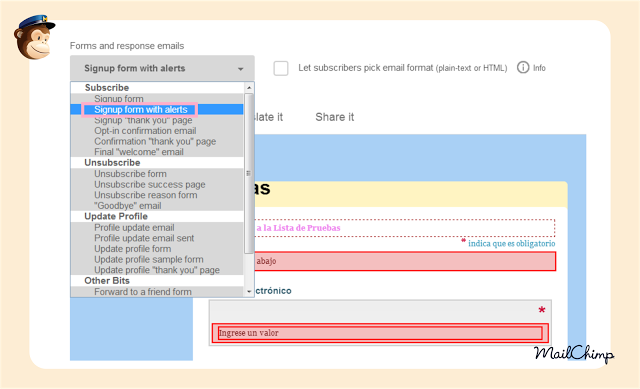Image resolution: width=640 pixels, height=389 pixels.
Task: Click the Info label next to icon
Action: click(539, 68)
